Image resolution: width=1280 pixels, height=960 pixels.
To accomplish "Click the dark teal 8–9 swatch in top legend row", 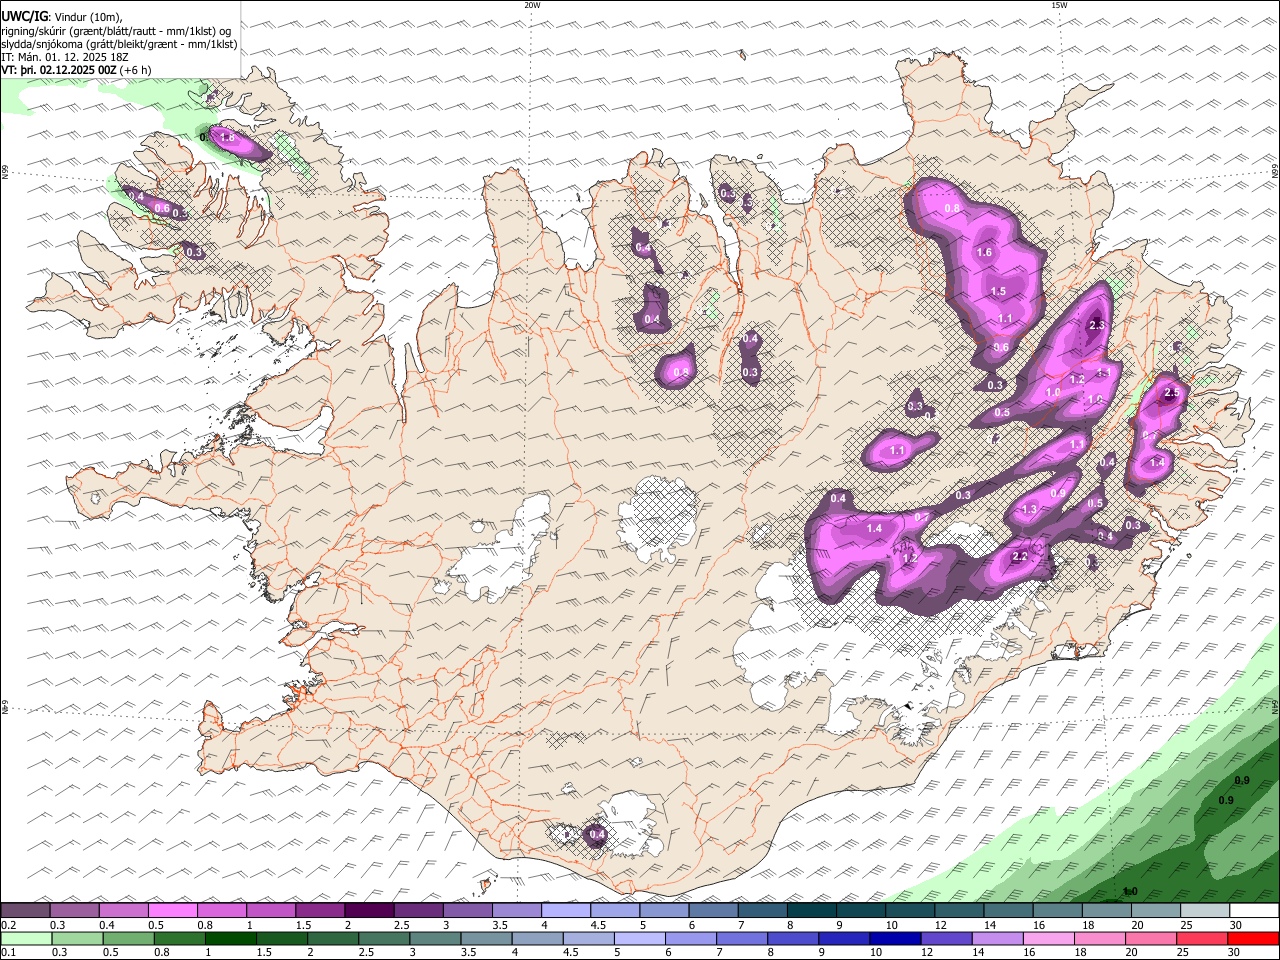I will pos(811,911).
